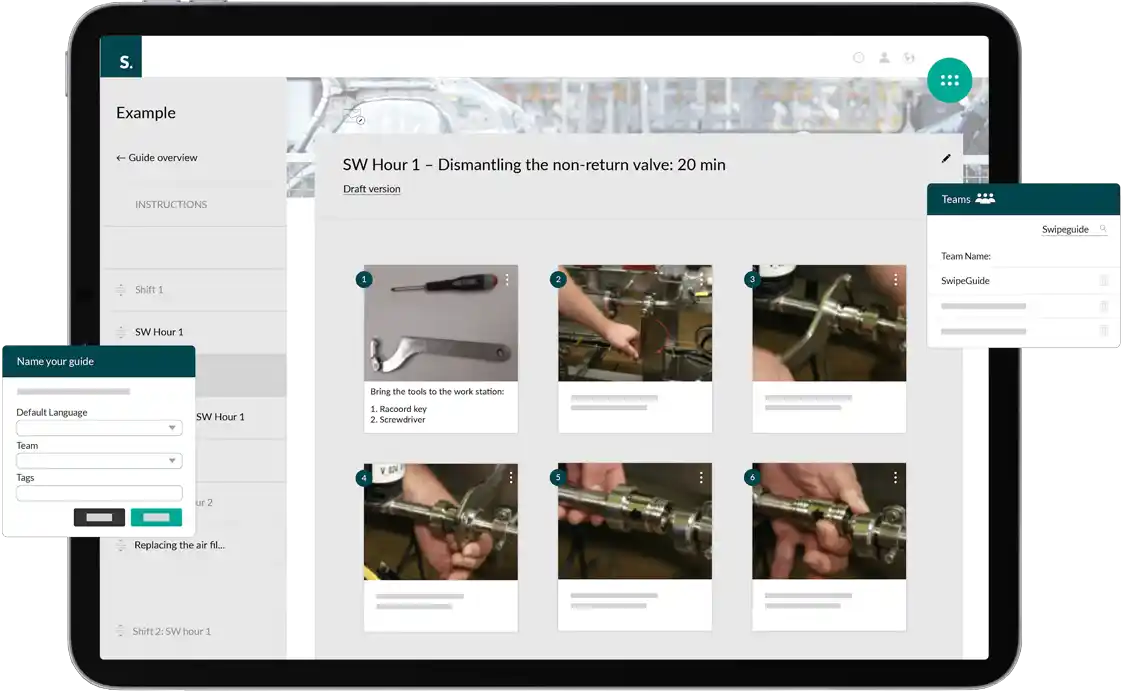Viewport: 1123px width, 691px height.
Task: Go back to Guide overview
Action: (157, 158)
